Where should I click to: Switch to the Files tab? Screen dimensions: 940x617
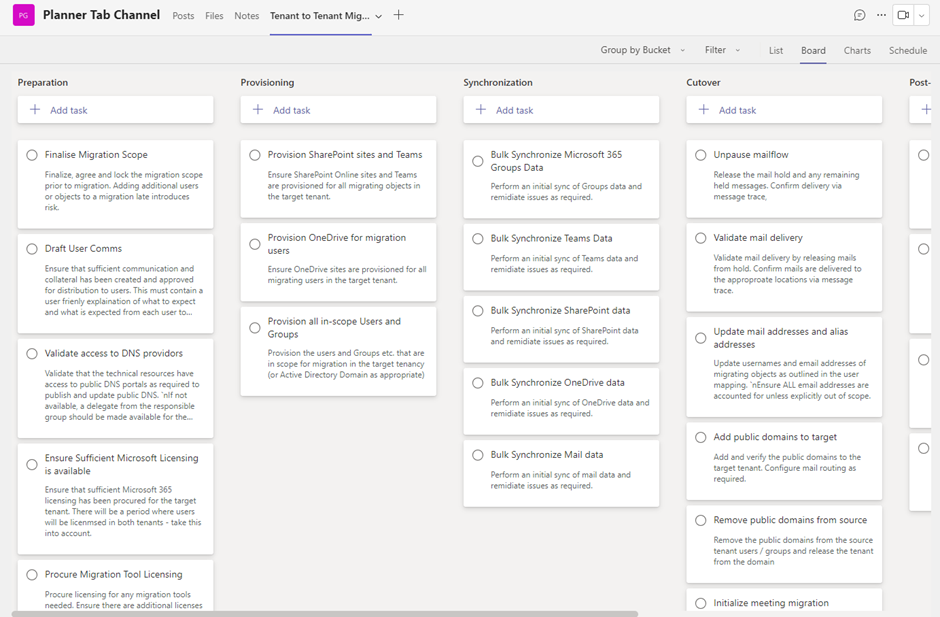click(x=214, y=16)
